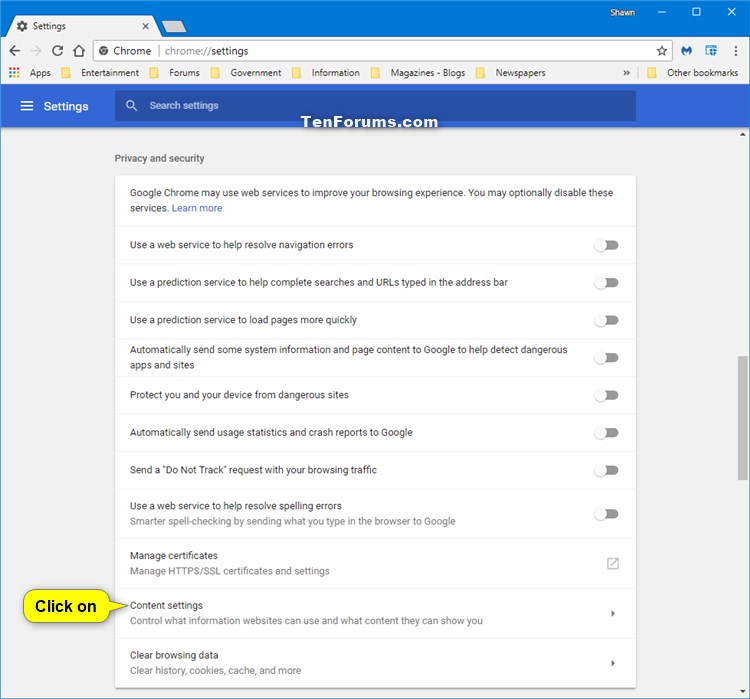Open a new tab
Viewport: 750px width, 699px height.
(174, 27)
